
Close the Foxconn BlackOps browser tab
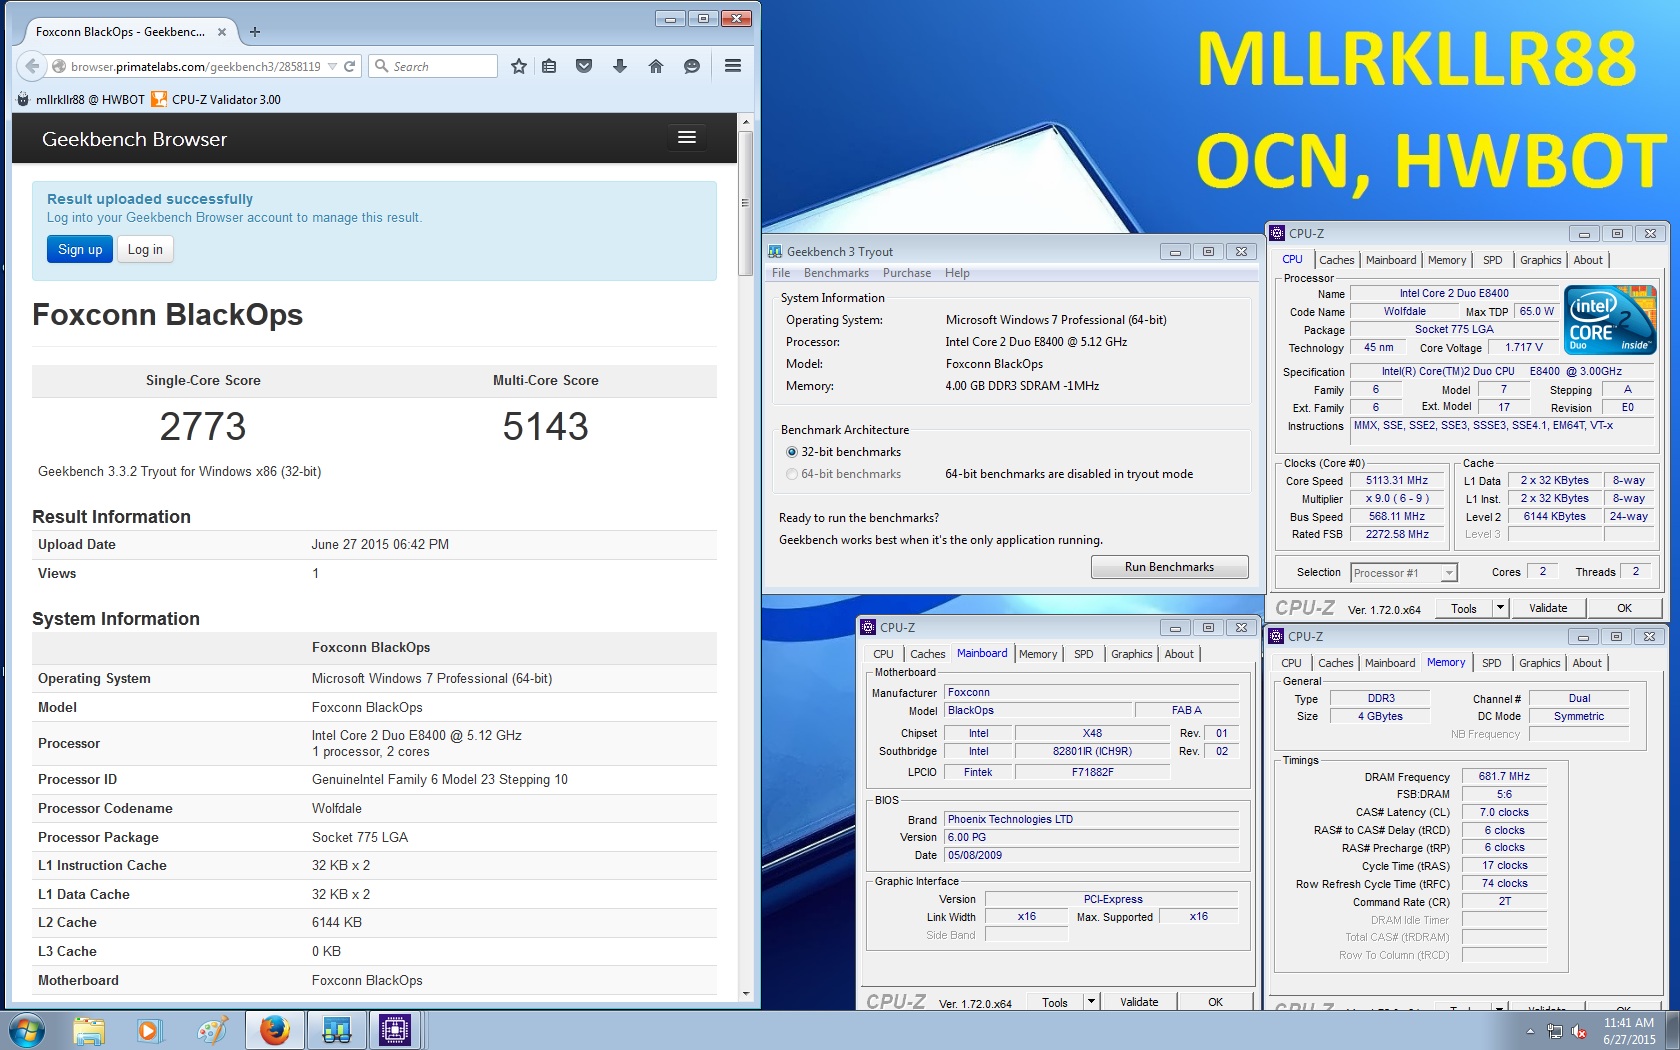pyautogui.click(x=222, y=32)
